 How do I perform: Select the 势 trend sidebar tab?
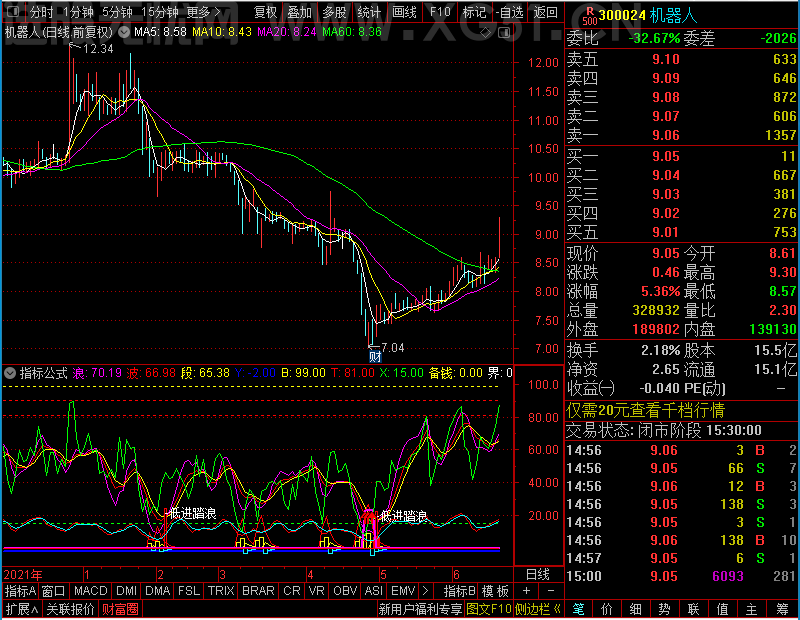click(x=664, y=609)
